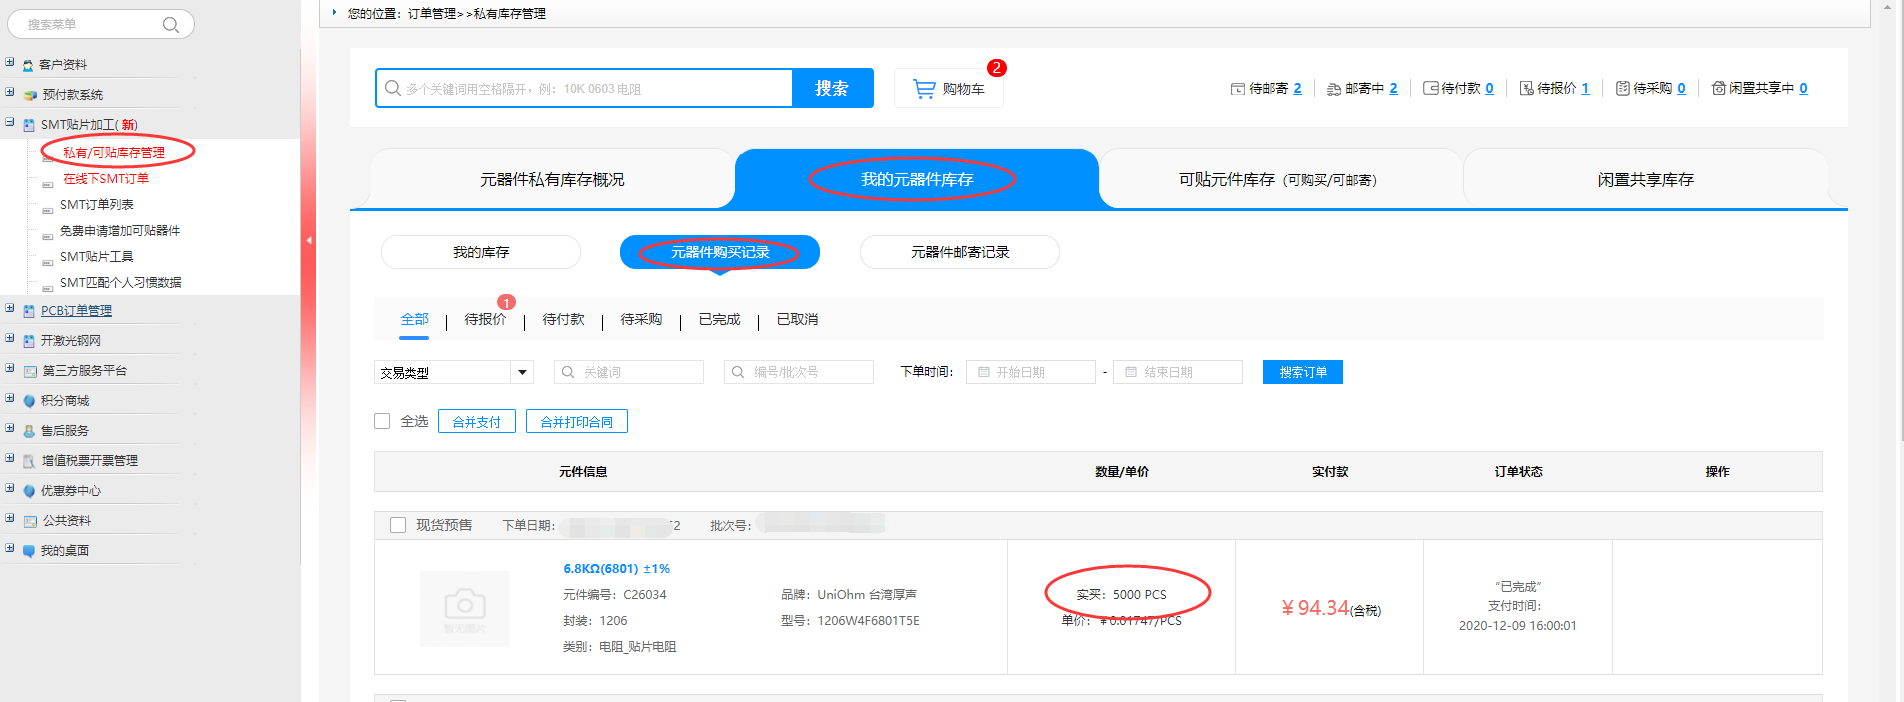Click the 待邮寄 status icon
This screenshot has height=702, width=1904.
(x=1237, y=89)
